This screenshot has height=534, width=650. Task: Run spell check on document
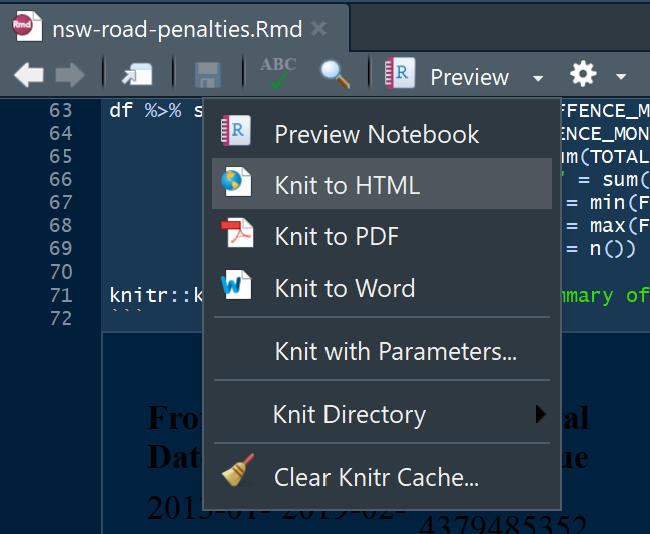coord(278,73)
